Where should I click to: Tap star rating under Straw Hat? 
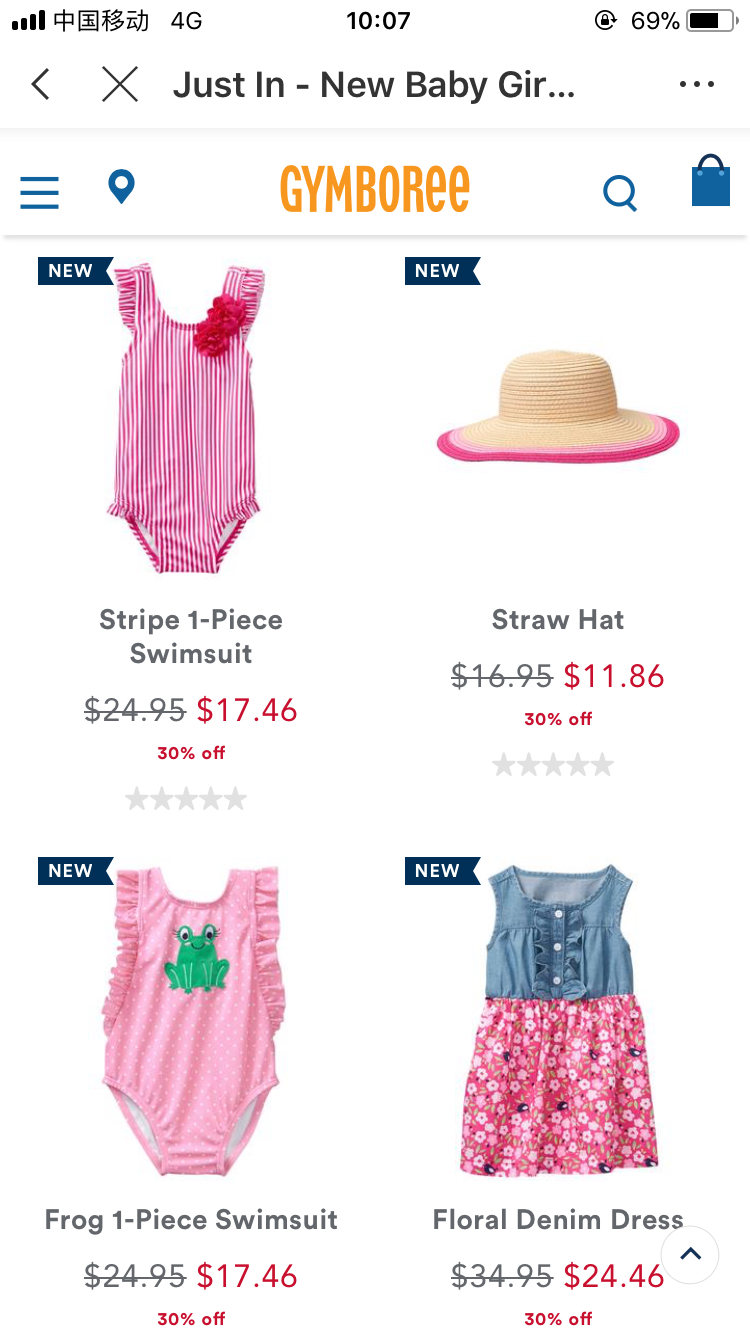tap(553, 766)
